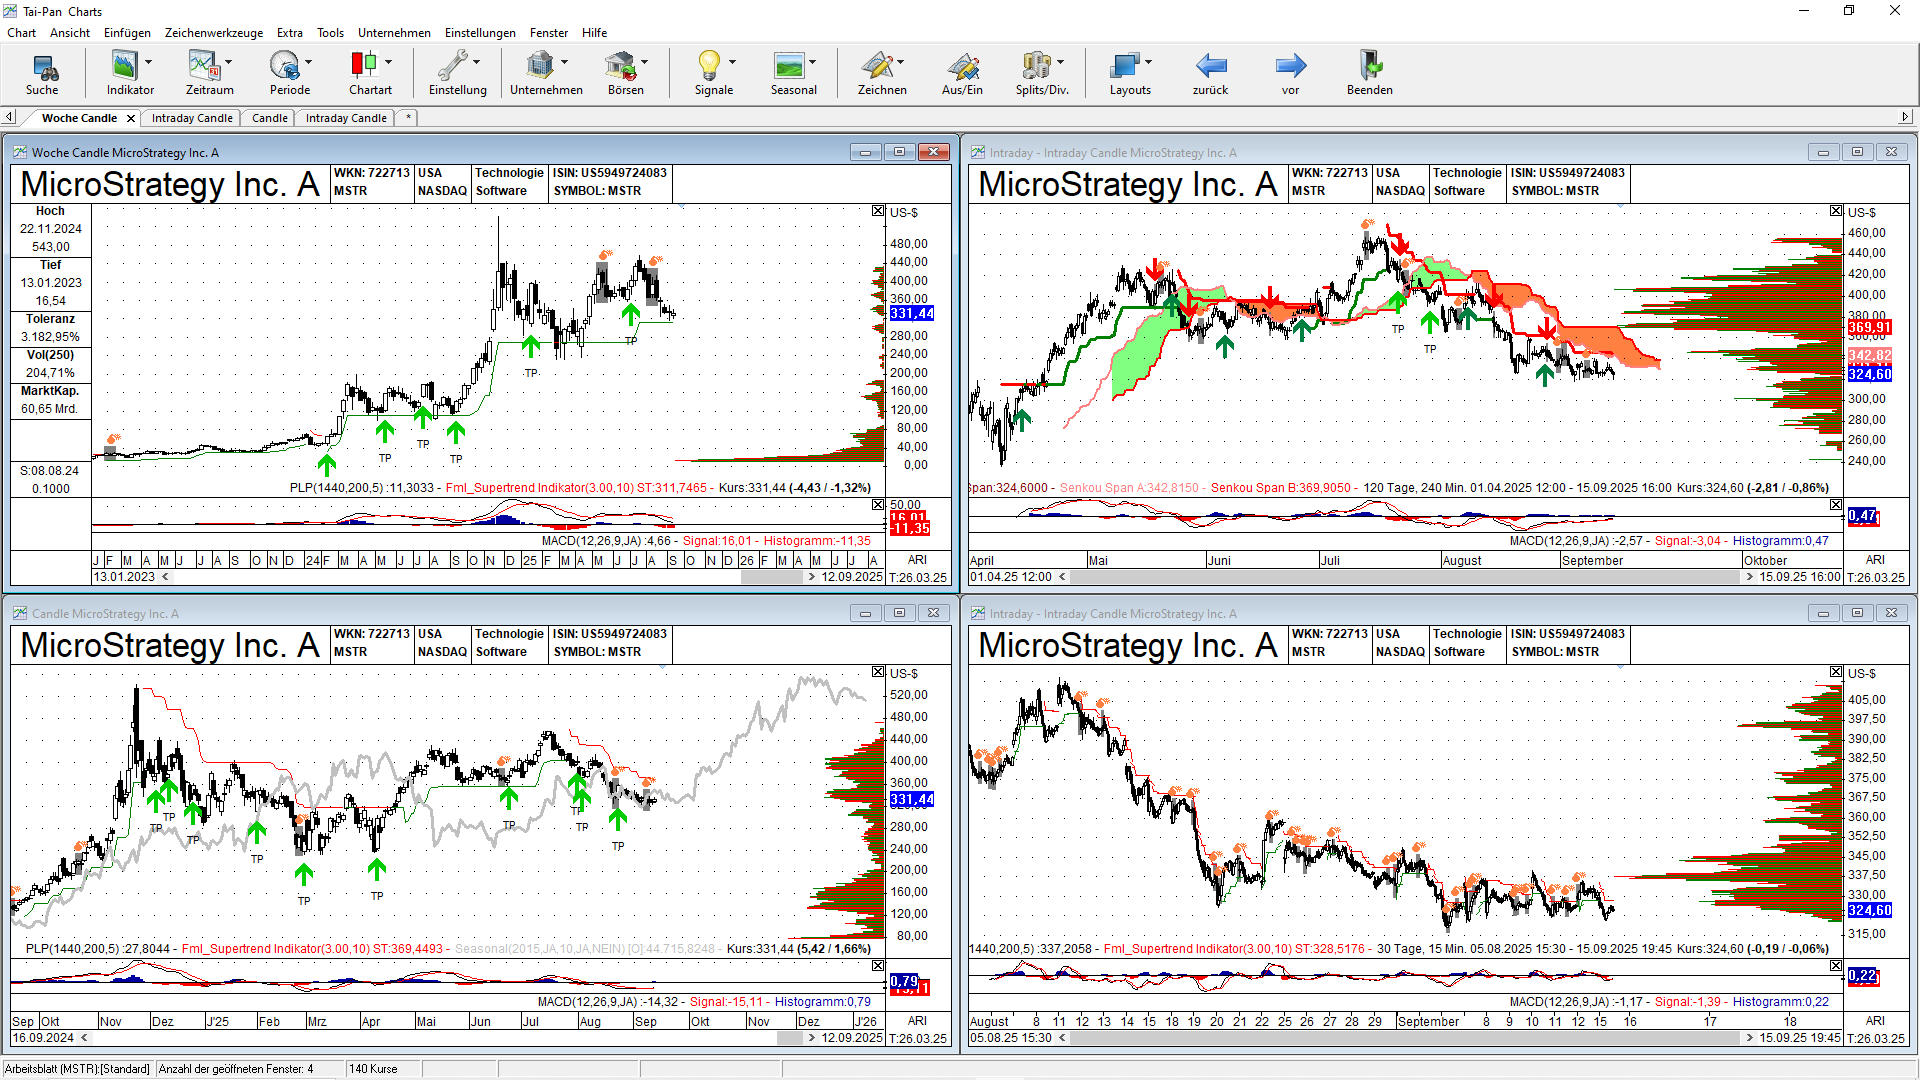
Task: Toggle ARI scale button in top-left chart
Action: [917, 560]
